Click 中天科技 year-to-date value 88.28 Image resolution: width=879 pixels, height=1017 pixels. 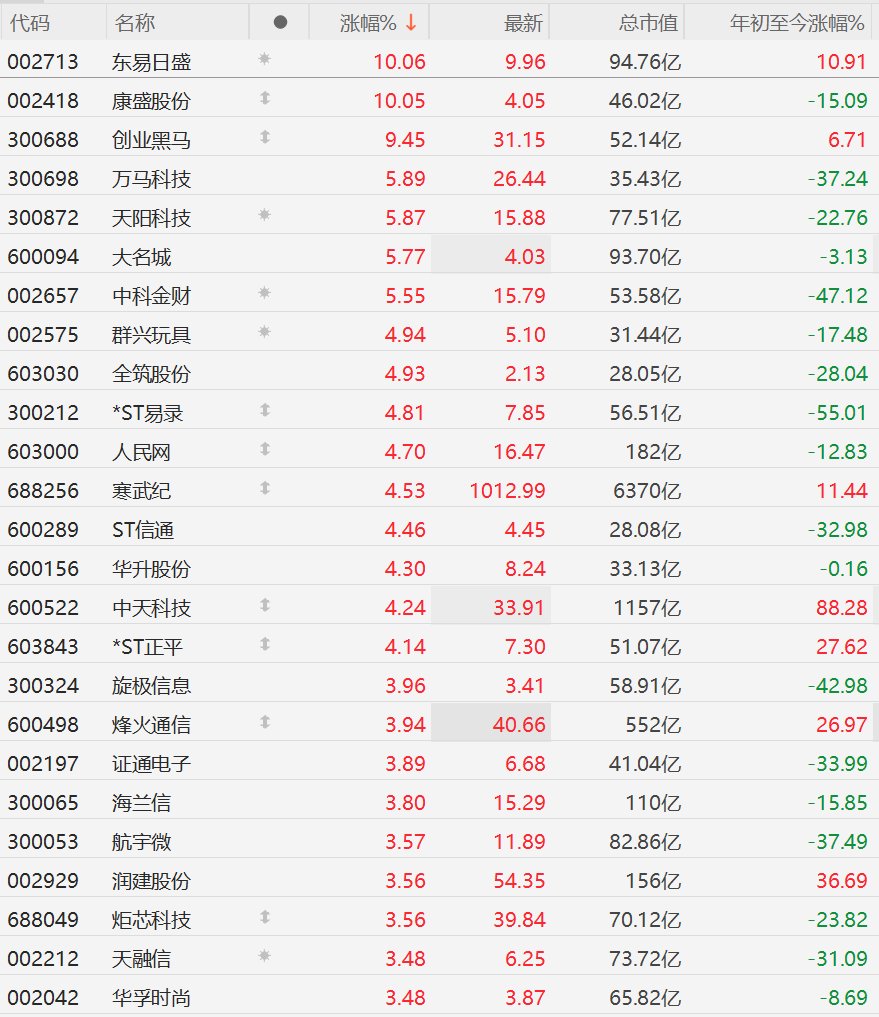click(x=841, y=608)
